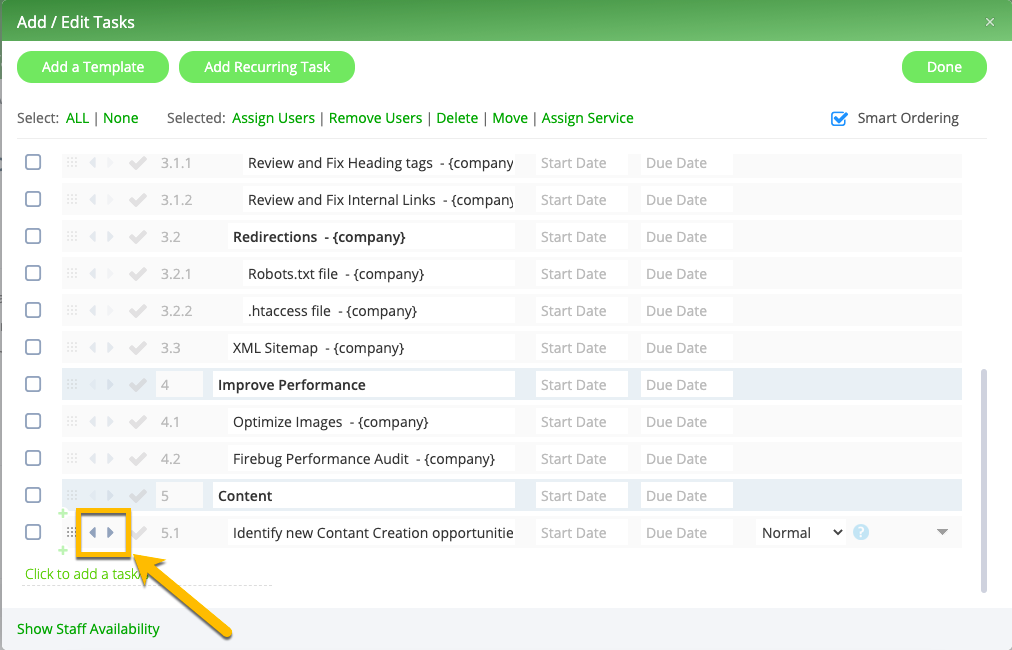Image resolution: width=1012 pixels, height=650 pixels.
Task: Click the None selection link
Action: (121, 118)
